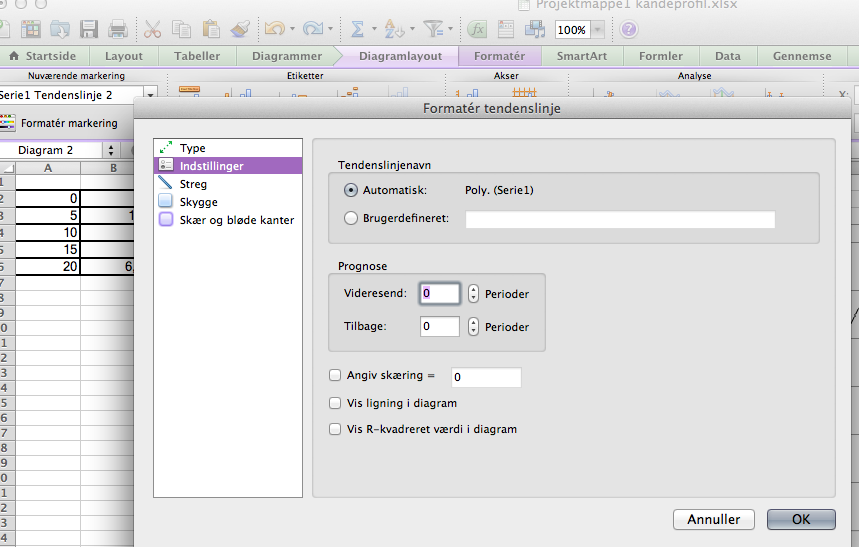Image resolution: width=859 pixels, height=547 pixels.
Task: Switch to the Layout tab
Action: tap(124, 56)
